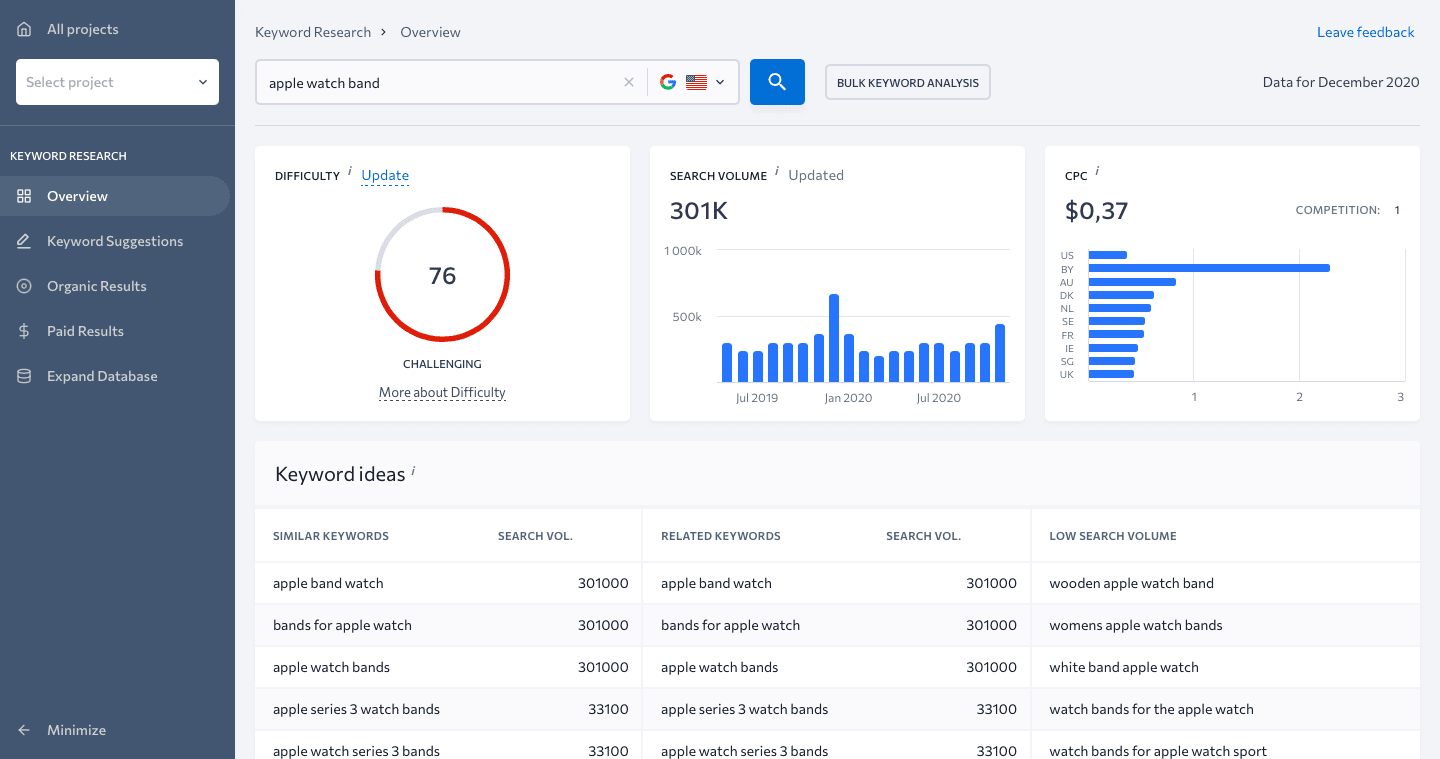
Task: Click the home icon beside All projects
Action: tap(24, 29)
